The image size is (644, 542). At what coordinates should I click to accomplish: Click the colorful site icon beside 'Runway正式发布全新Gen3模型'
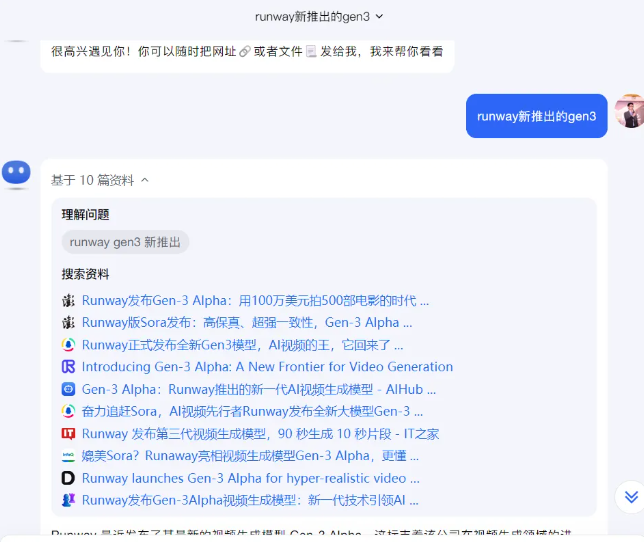tap(68, 344)
